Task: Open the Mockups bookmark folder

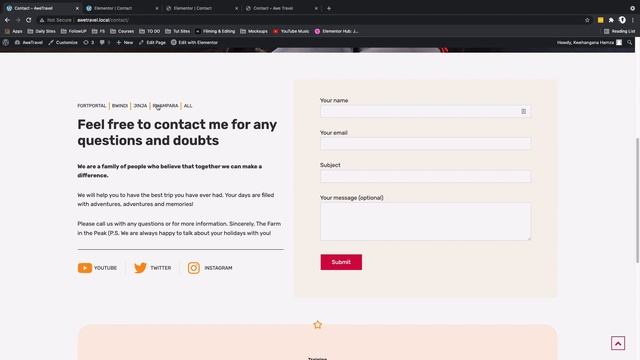Action: pyautogui.click(x=254, y=31)
